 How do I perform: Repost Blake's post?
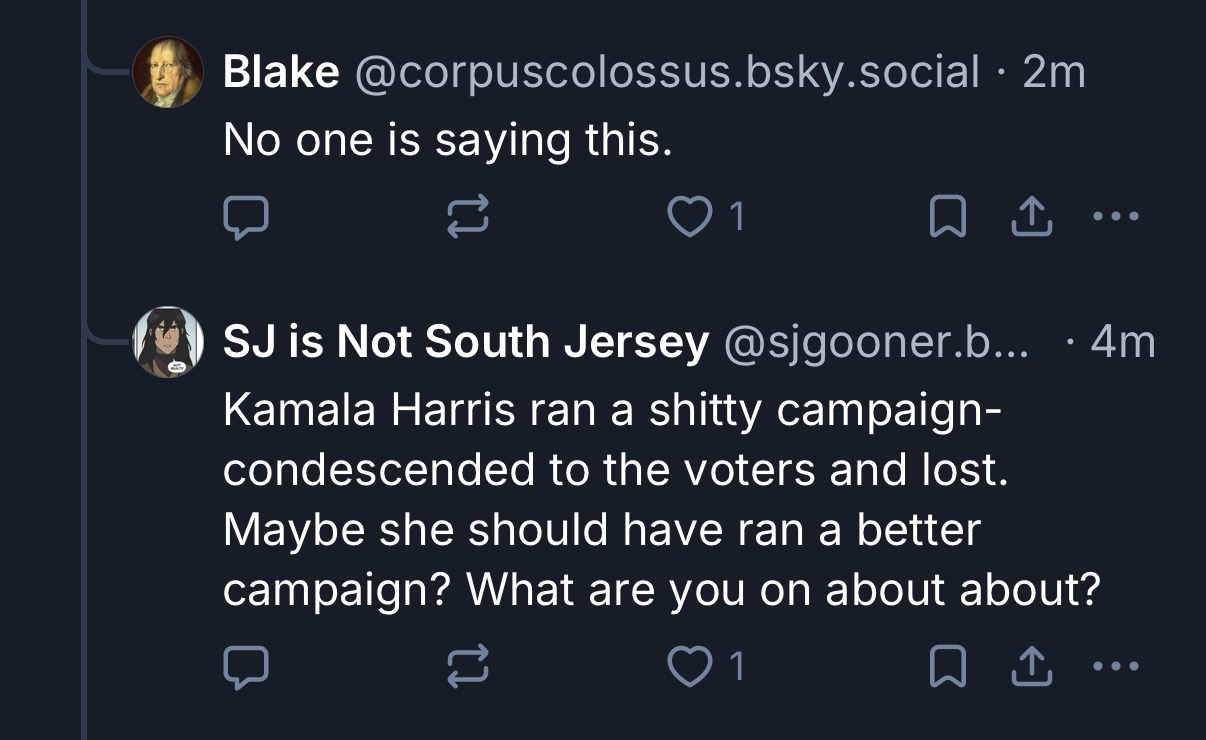click(469, 218)
